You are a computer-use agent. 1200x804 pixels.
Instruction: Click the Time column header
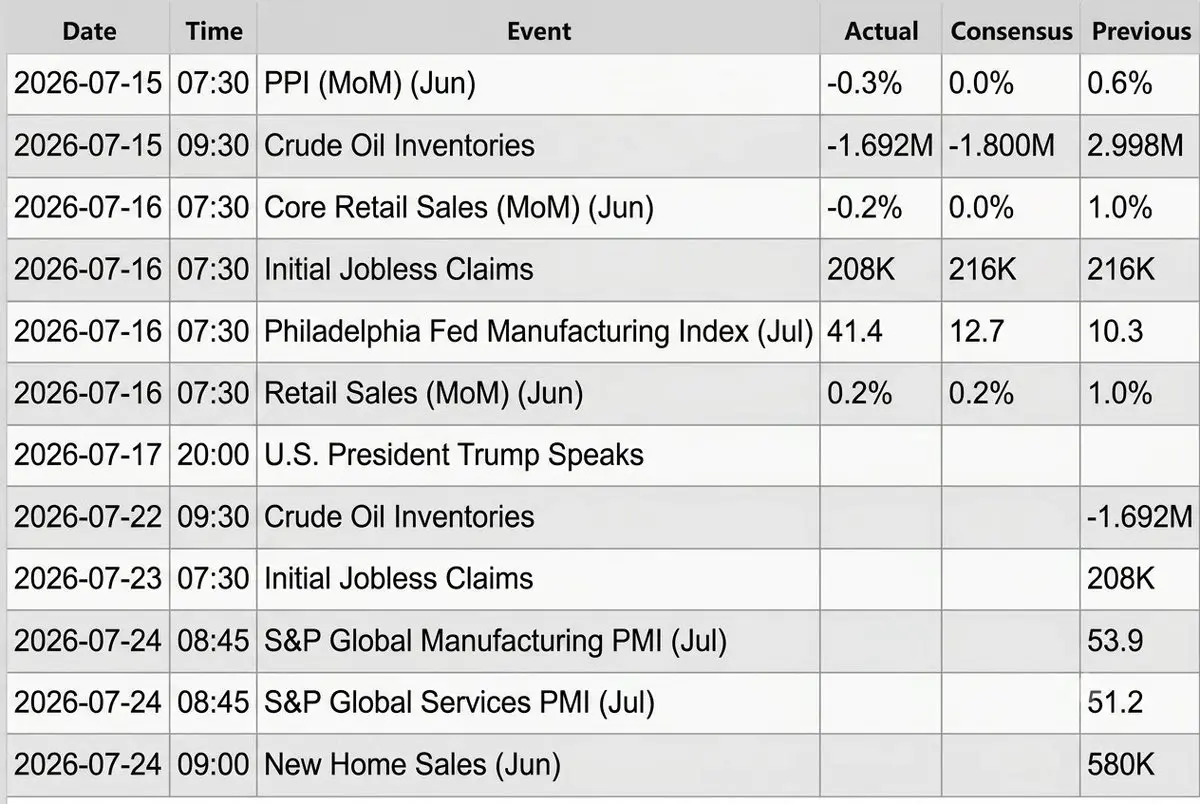click(213, 31)
